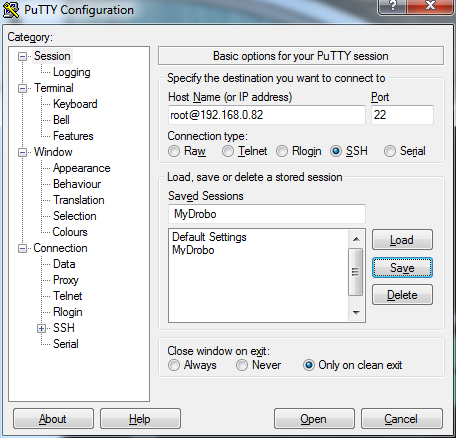Set close window on exit to Never

(242, 365)
